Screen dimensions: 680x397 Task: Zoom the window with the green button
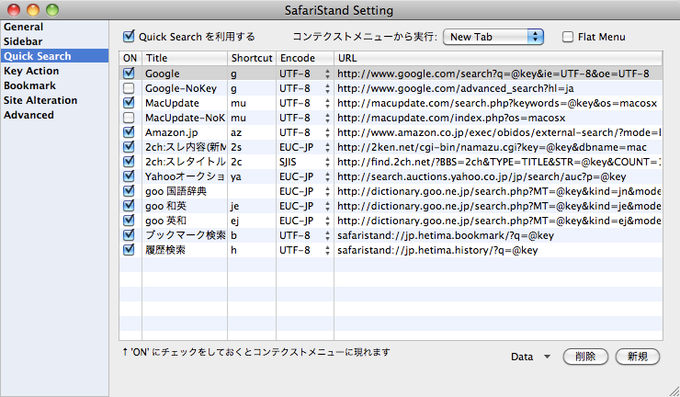click(x=52, y=10)
